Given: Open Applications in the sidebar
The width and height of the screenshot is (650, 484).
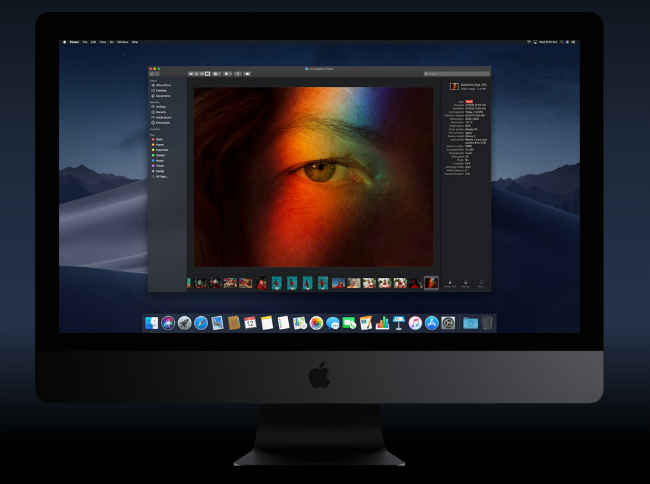Looking at the screenshot, I should (x=162, y=118).
